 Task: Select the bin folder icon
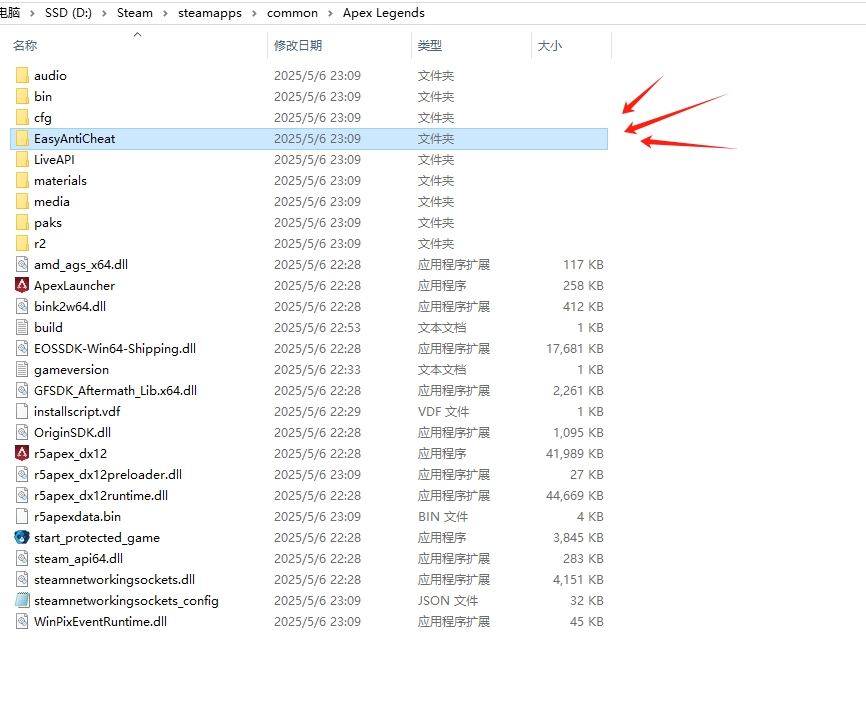pos(22,97)
